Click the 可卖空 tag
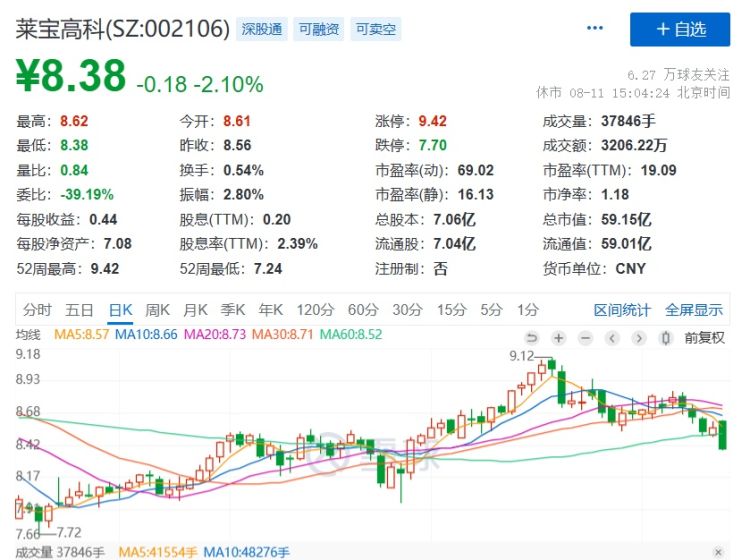Screen dimensions: 750x560 (375, 29)
